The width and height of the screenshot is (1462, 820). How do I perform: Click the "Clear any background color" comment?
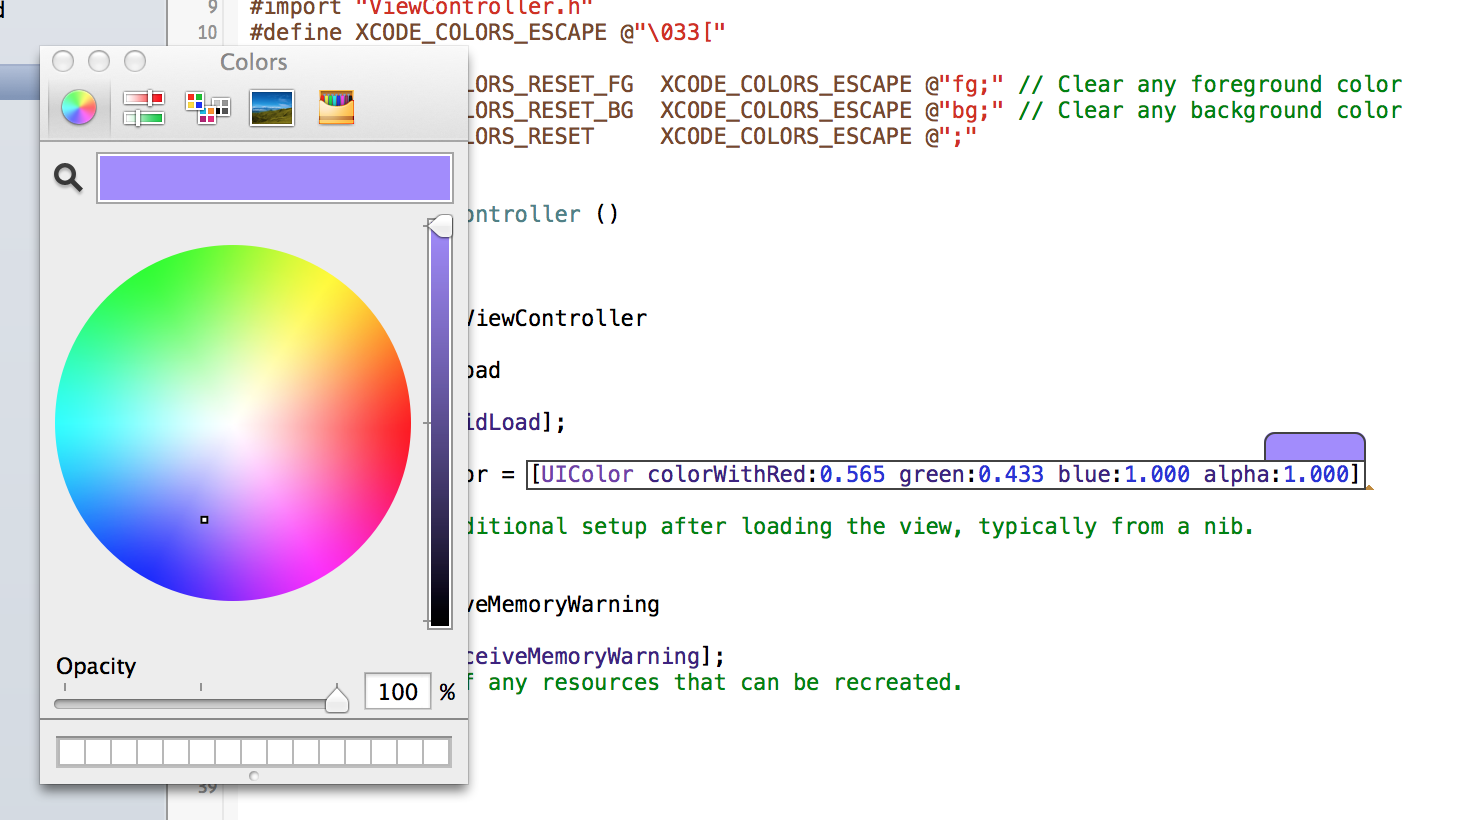point(1210,110)
